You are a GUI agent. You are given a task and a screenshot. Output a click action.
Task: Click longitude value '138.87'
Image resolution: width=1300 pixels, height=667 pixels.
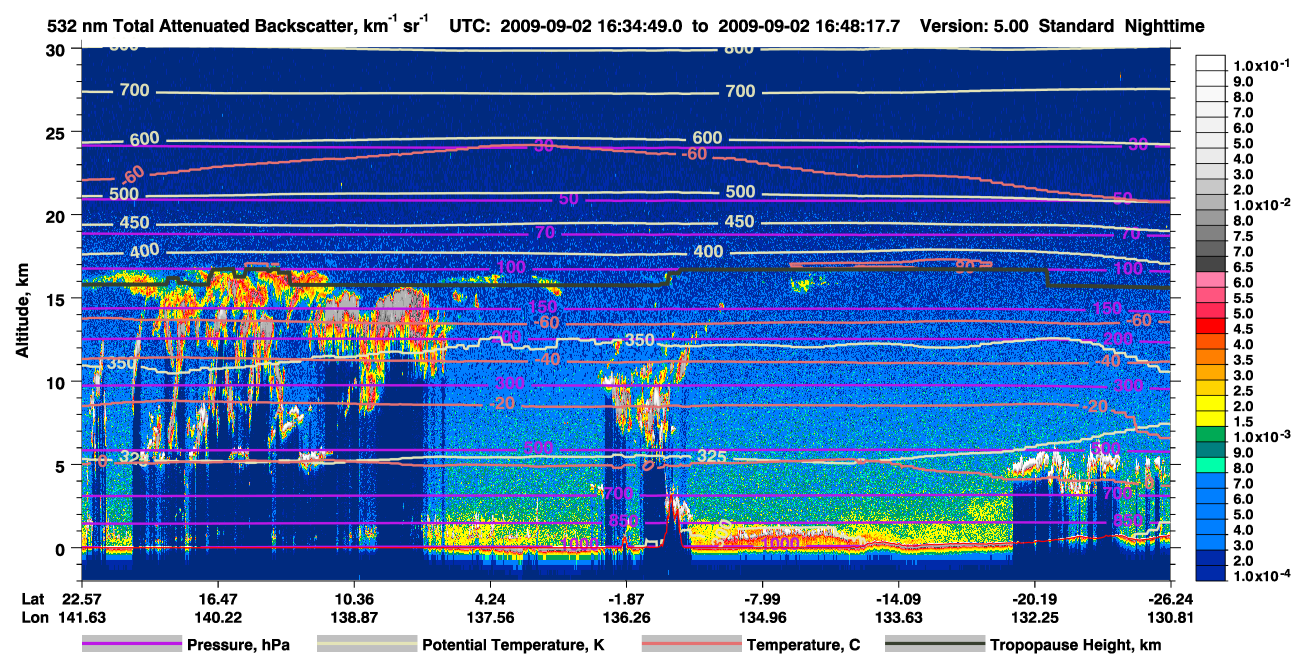(353, 617)
